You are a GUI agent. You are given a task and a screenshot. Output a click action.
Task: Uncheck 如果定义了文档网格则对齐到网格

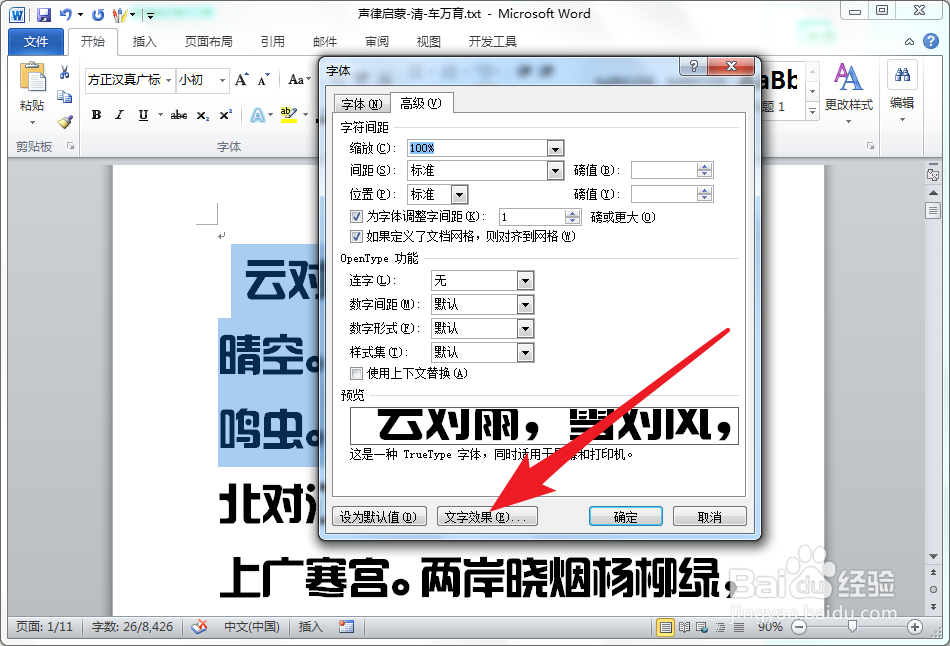(x=357, y=237)
